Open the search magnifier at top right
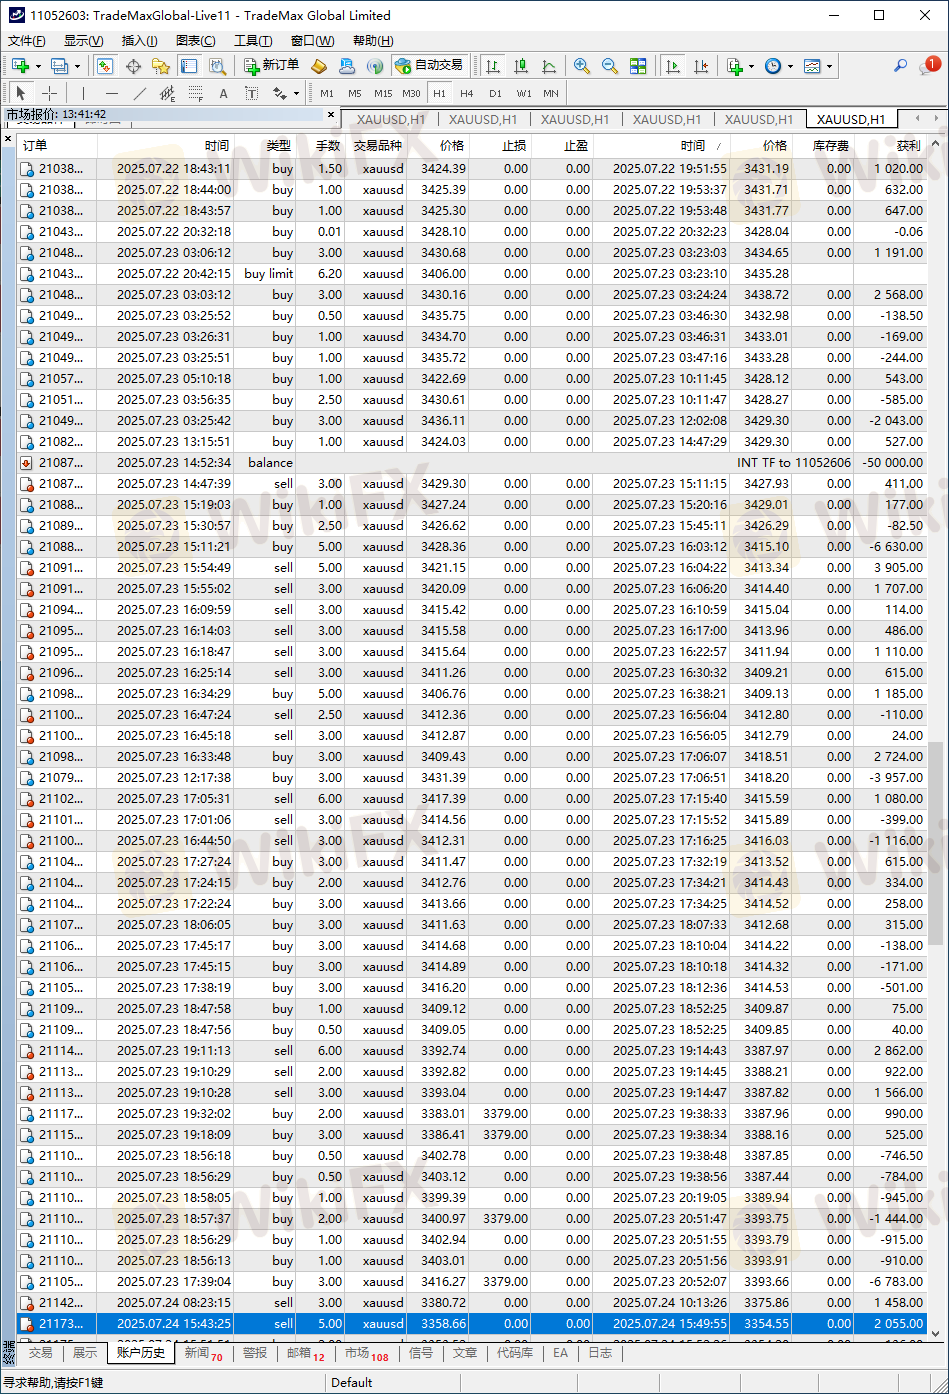949x1394 pixels. click(x=900, y=66)
